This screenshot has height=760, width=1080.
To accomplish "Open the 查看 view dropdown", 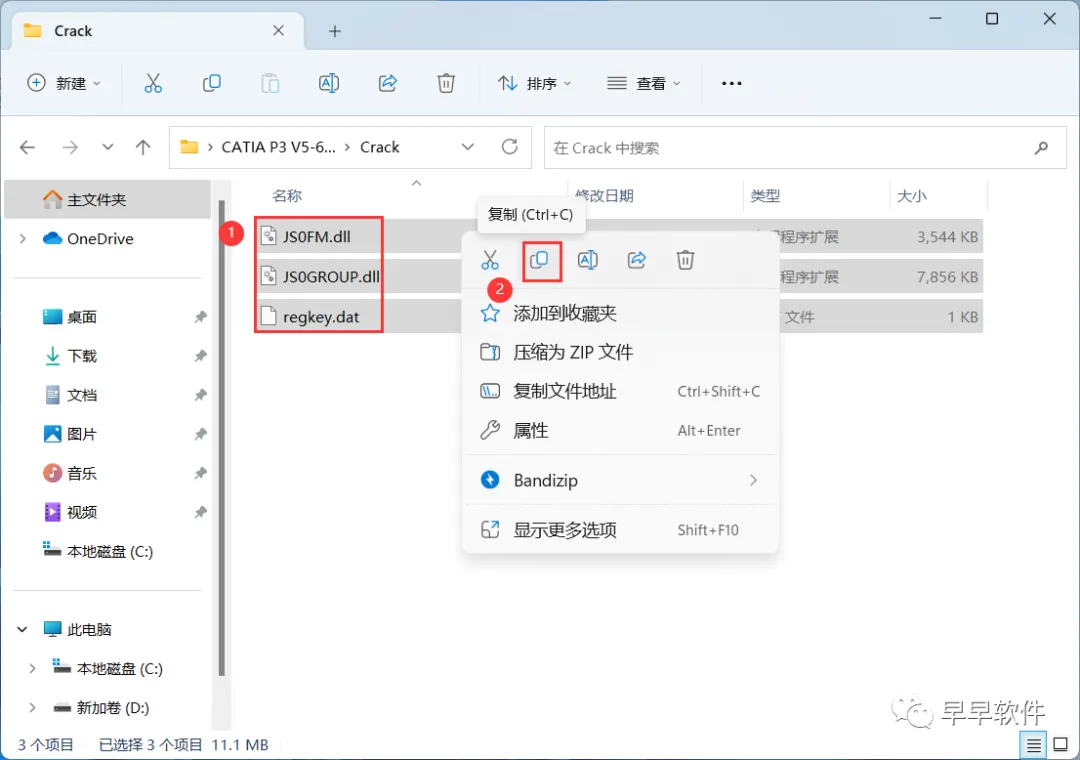I will [x=644, y=83].
